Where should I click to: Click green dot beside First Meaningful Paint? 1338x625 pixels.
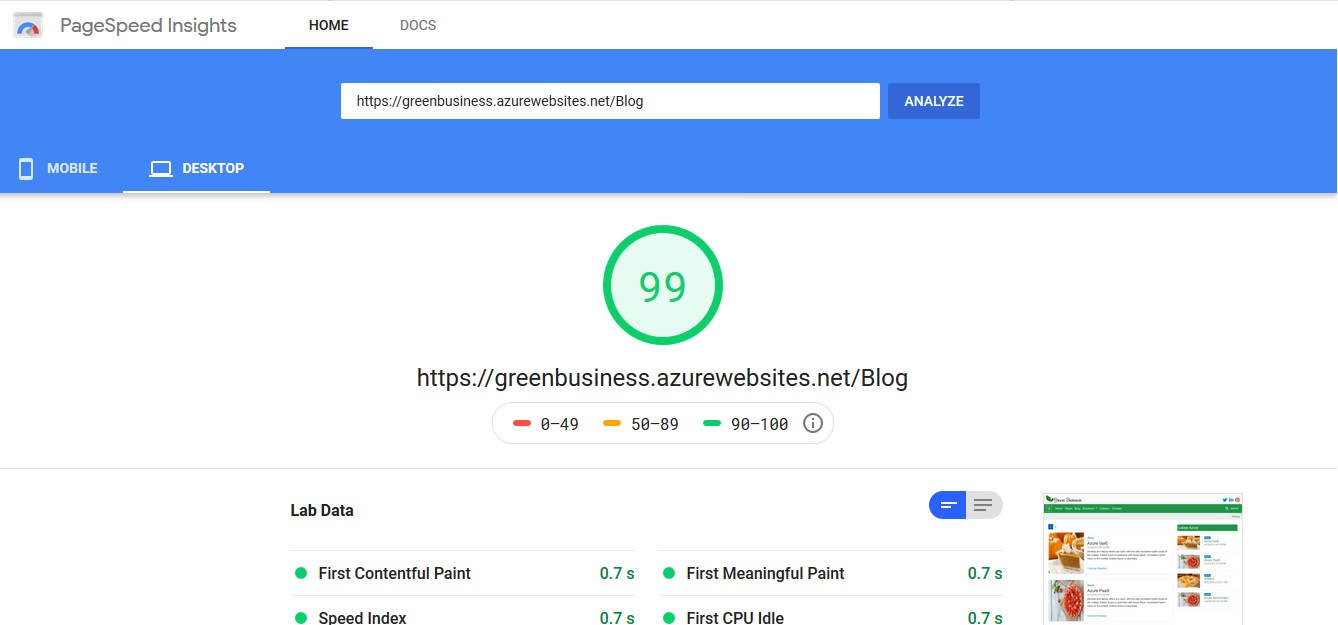click(668, 573)
